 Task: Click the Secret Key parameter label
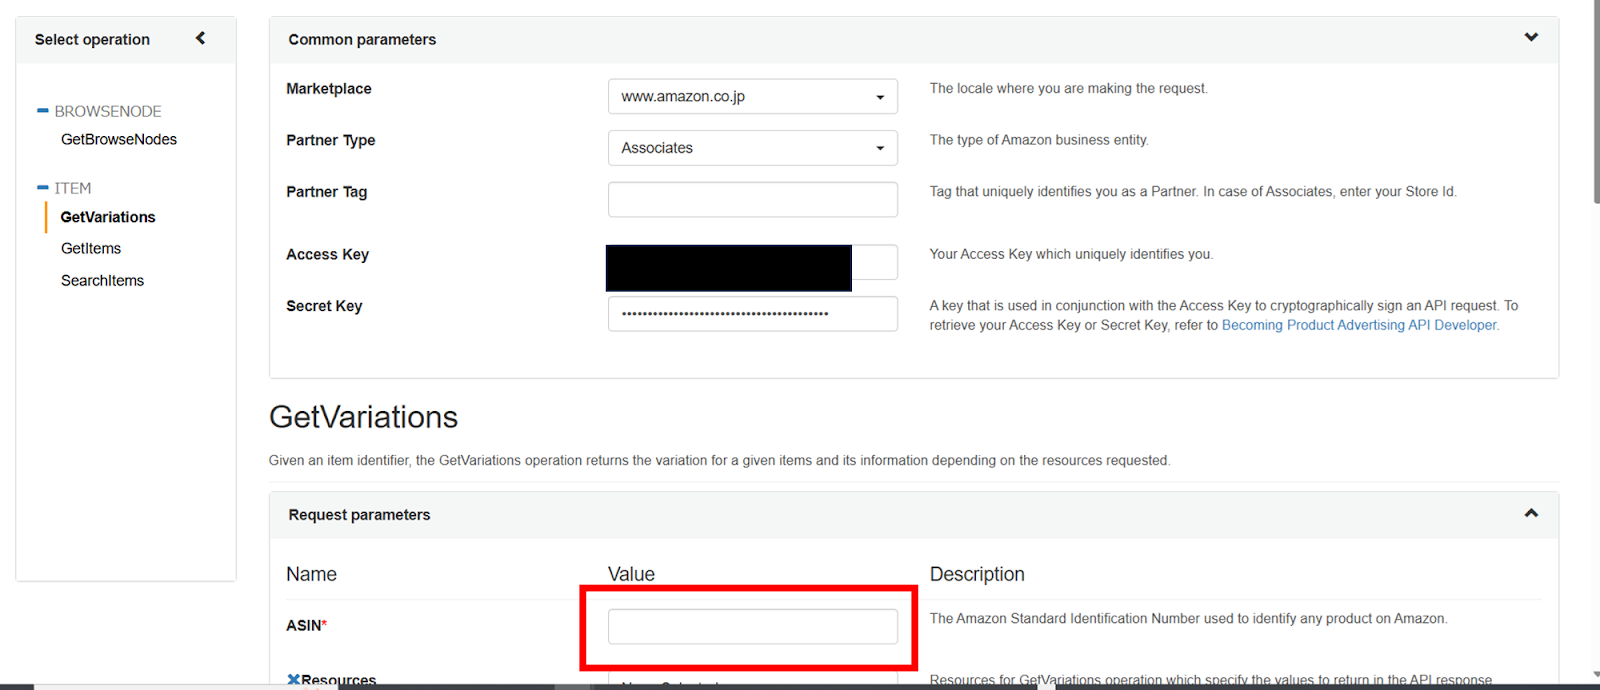(324, 306)
